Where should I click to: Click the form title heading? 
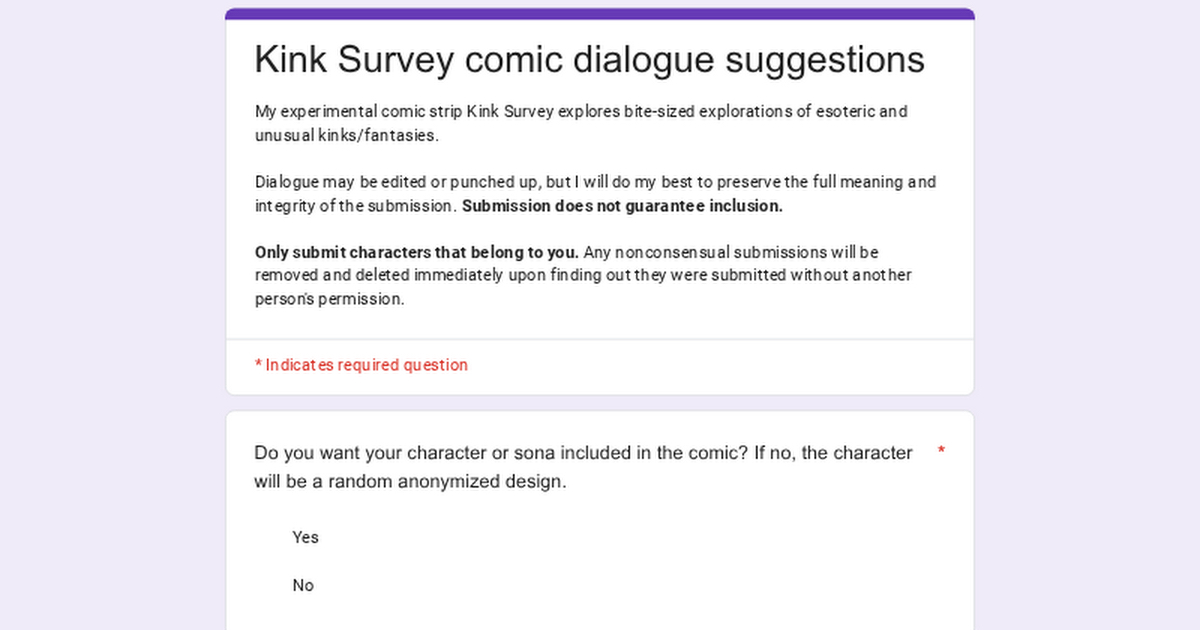click(589, 60)
